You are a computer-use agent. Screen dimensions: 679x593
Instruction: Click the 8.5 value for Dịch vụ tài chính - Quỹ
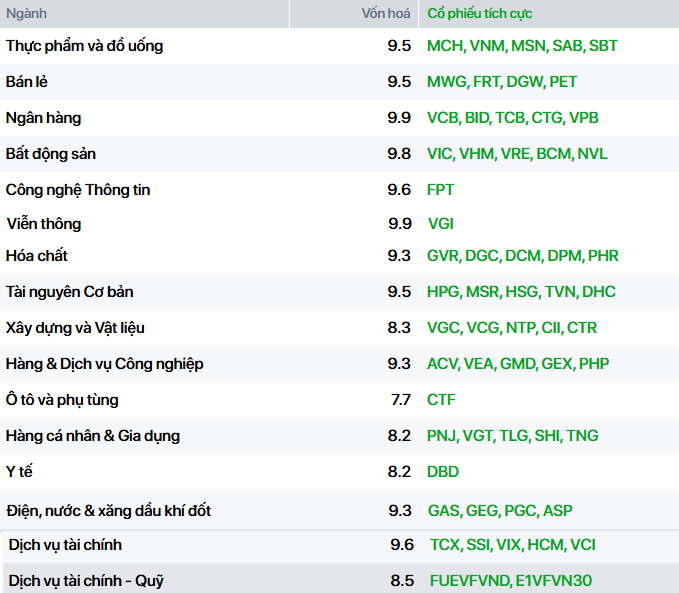point(402,580)
